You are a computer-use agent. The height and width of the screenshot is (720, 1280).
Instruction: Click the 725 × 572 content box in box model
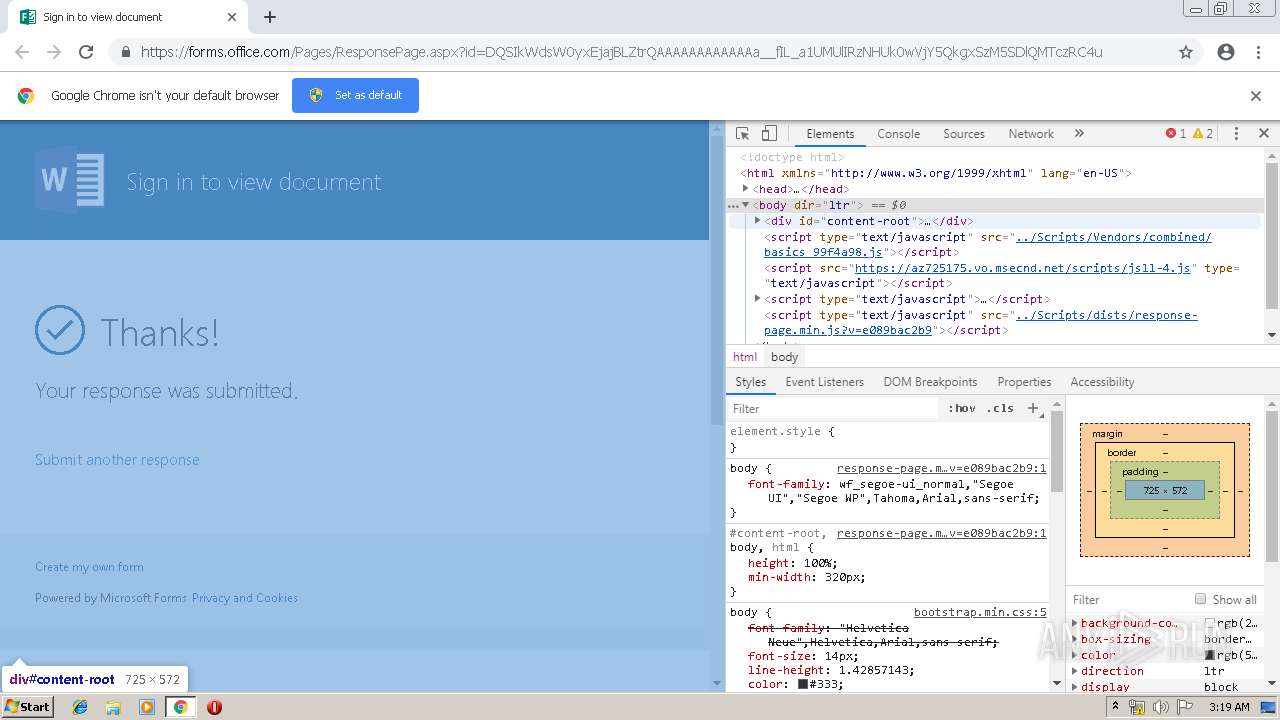[x=1165, y=491]
